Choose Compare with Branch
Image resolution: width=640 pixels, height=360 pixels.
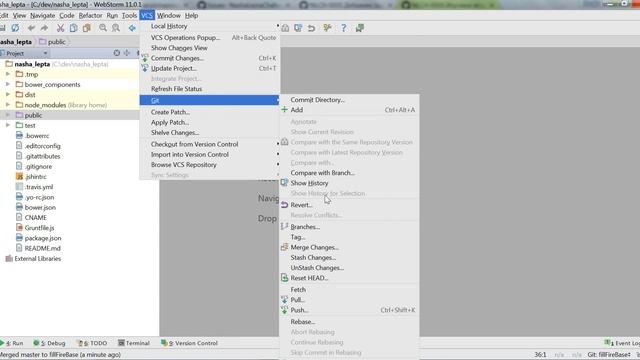[349, 173]
